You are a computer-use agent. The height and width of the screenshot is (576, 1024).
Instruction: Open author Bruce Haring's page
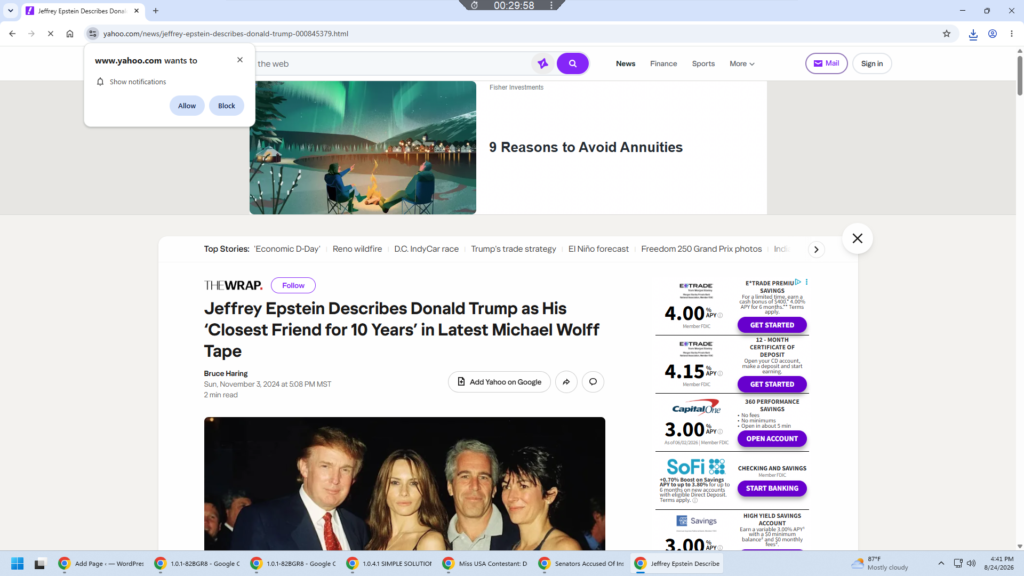pyautogui.click(x=225, y=374)
